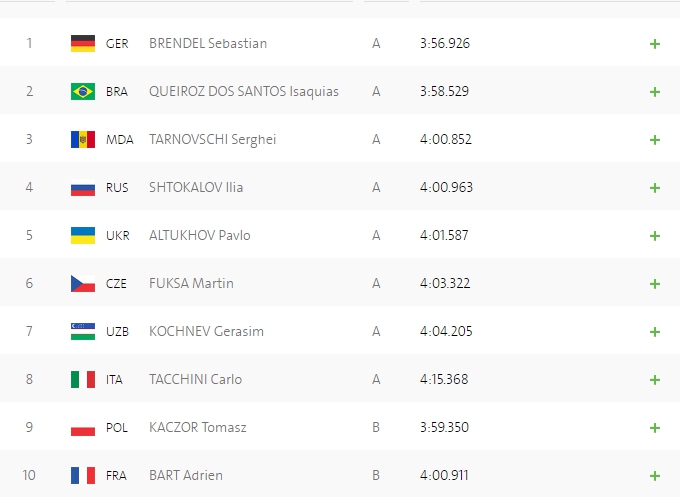
Task: Click the Ukraine flag icon
Action: (82, 235)
